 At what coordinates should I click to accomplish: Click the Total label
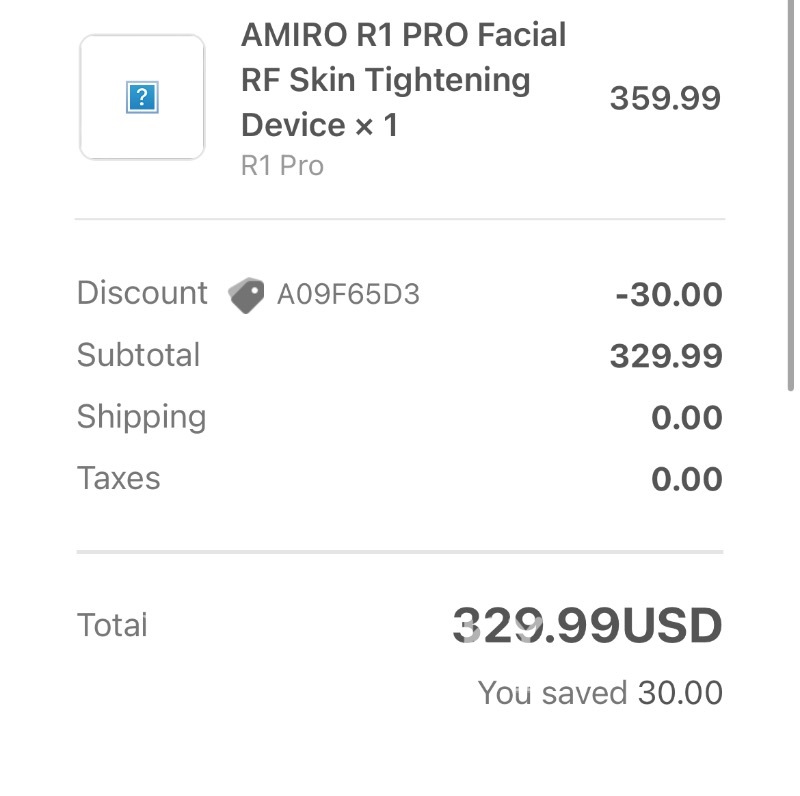(112, 625)
